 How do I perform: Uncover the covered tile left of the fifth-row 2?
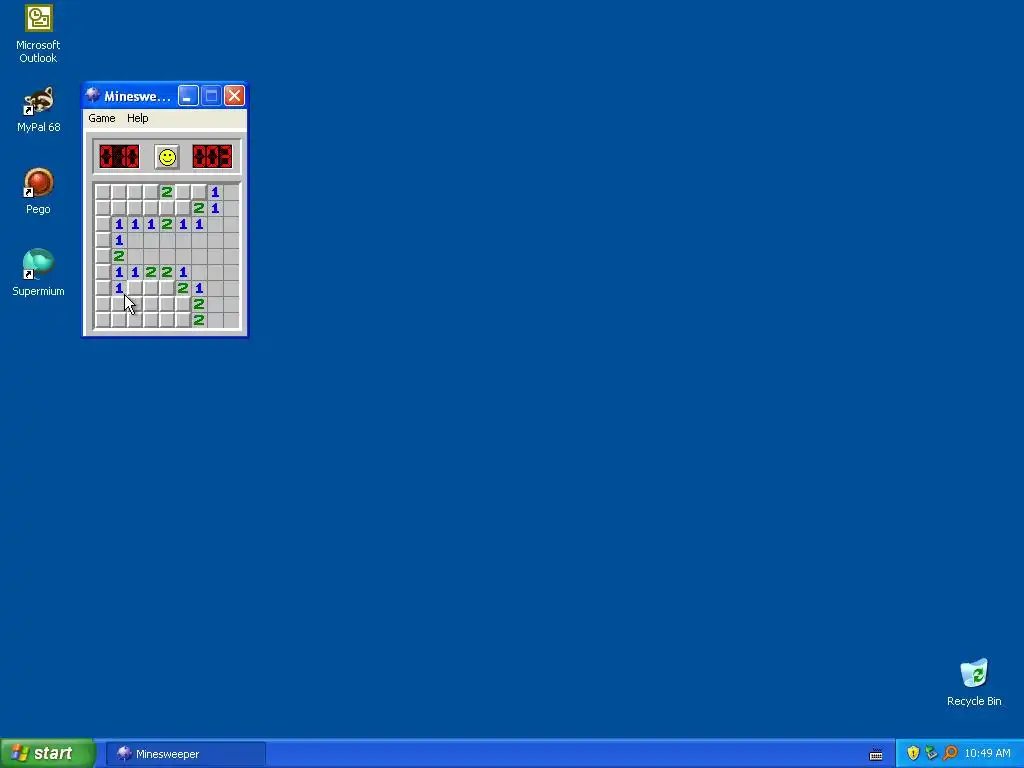point(103,256)
